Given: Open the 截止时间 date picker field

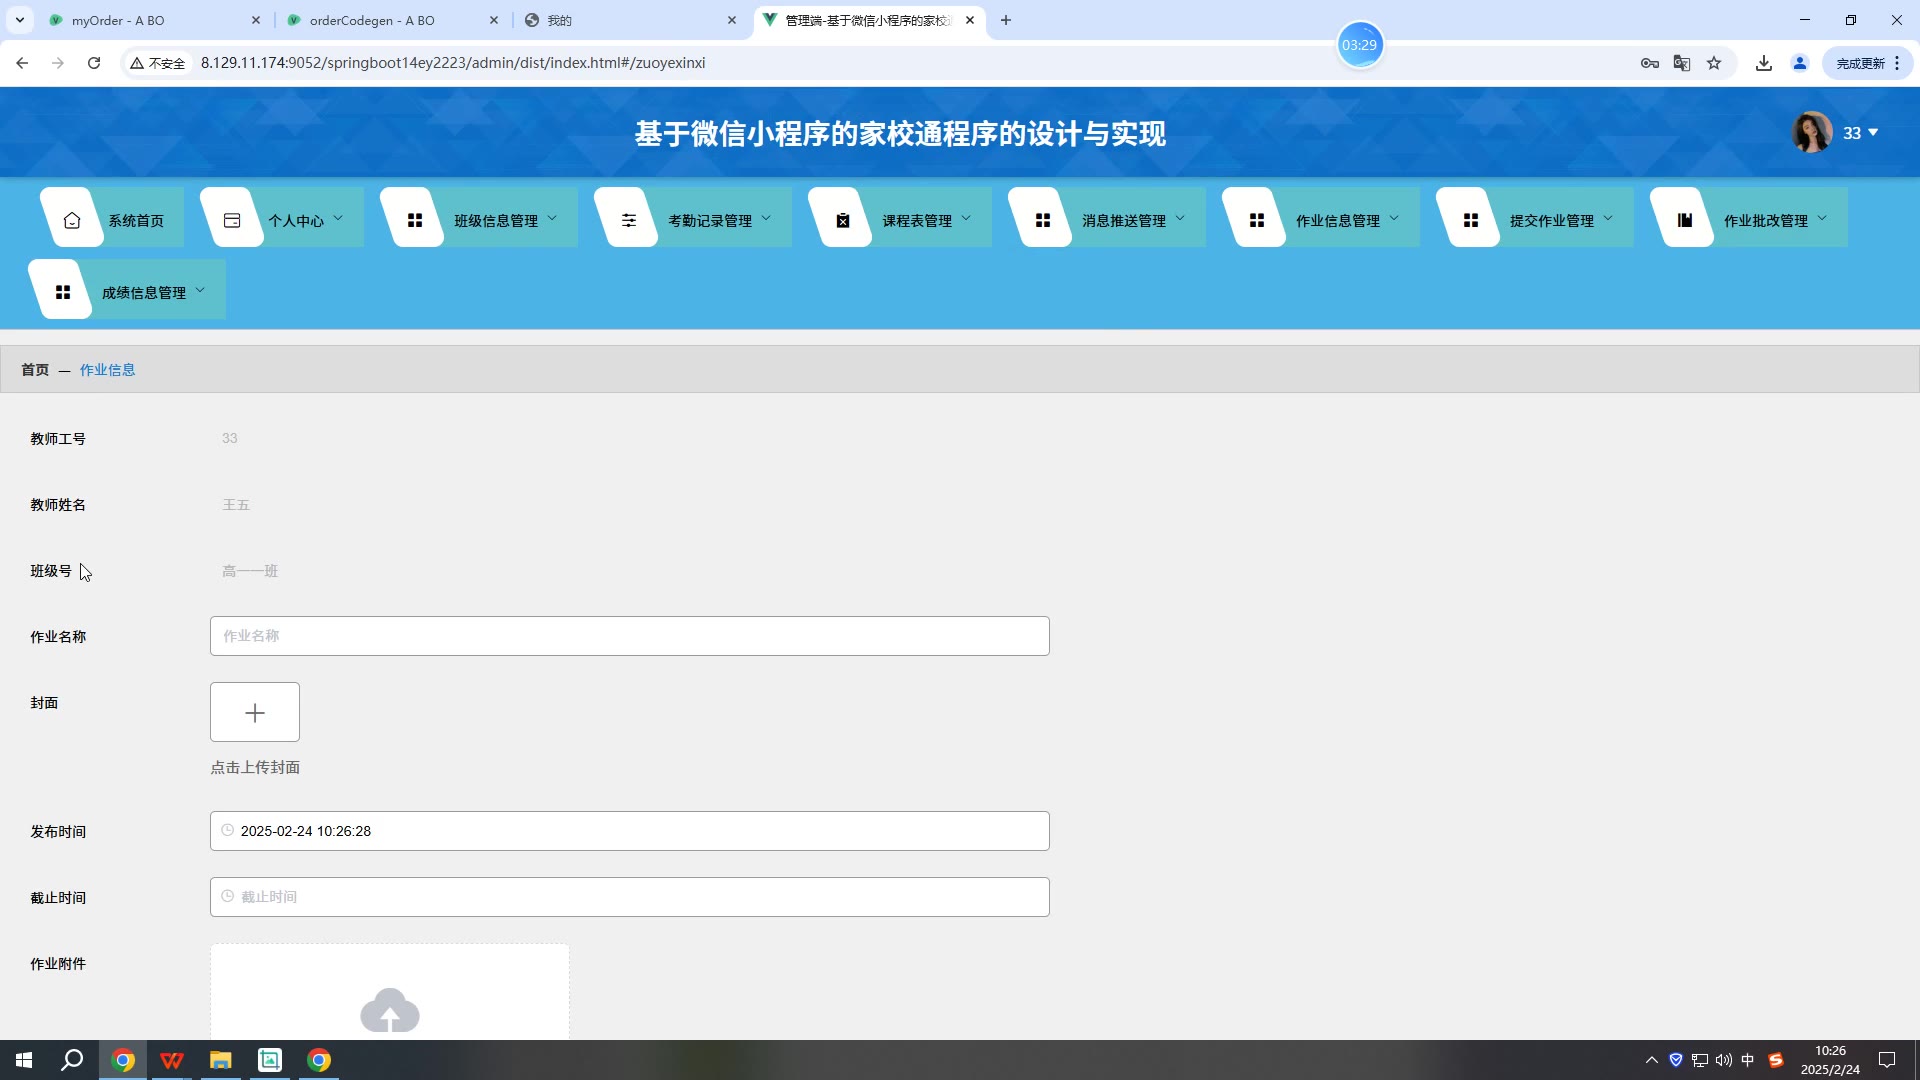Looking at the screenshot, I should pyautogui.click(x=629, y=897).
